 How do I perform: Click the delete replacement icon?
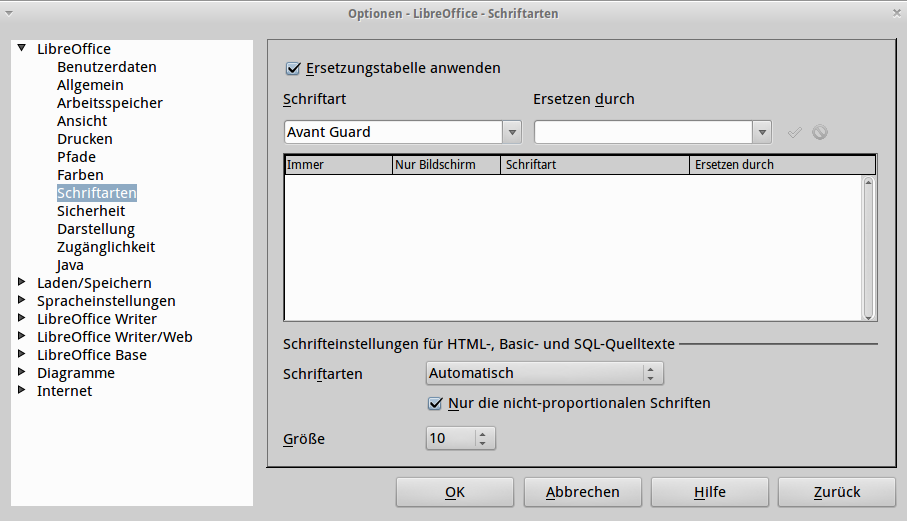[820, 132]
